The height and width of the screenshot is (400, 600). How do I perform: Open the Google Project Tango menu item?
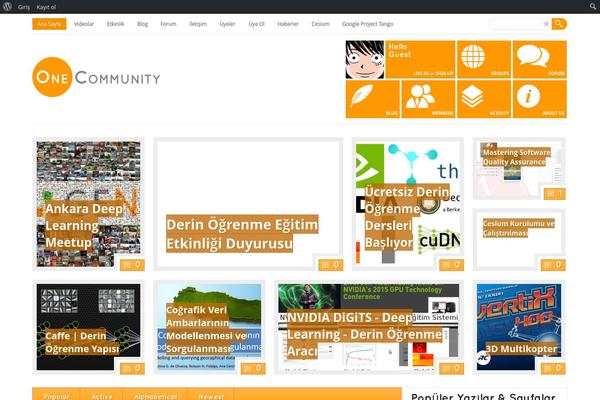point(367,24)
